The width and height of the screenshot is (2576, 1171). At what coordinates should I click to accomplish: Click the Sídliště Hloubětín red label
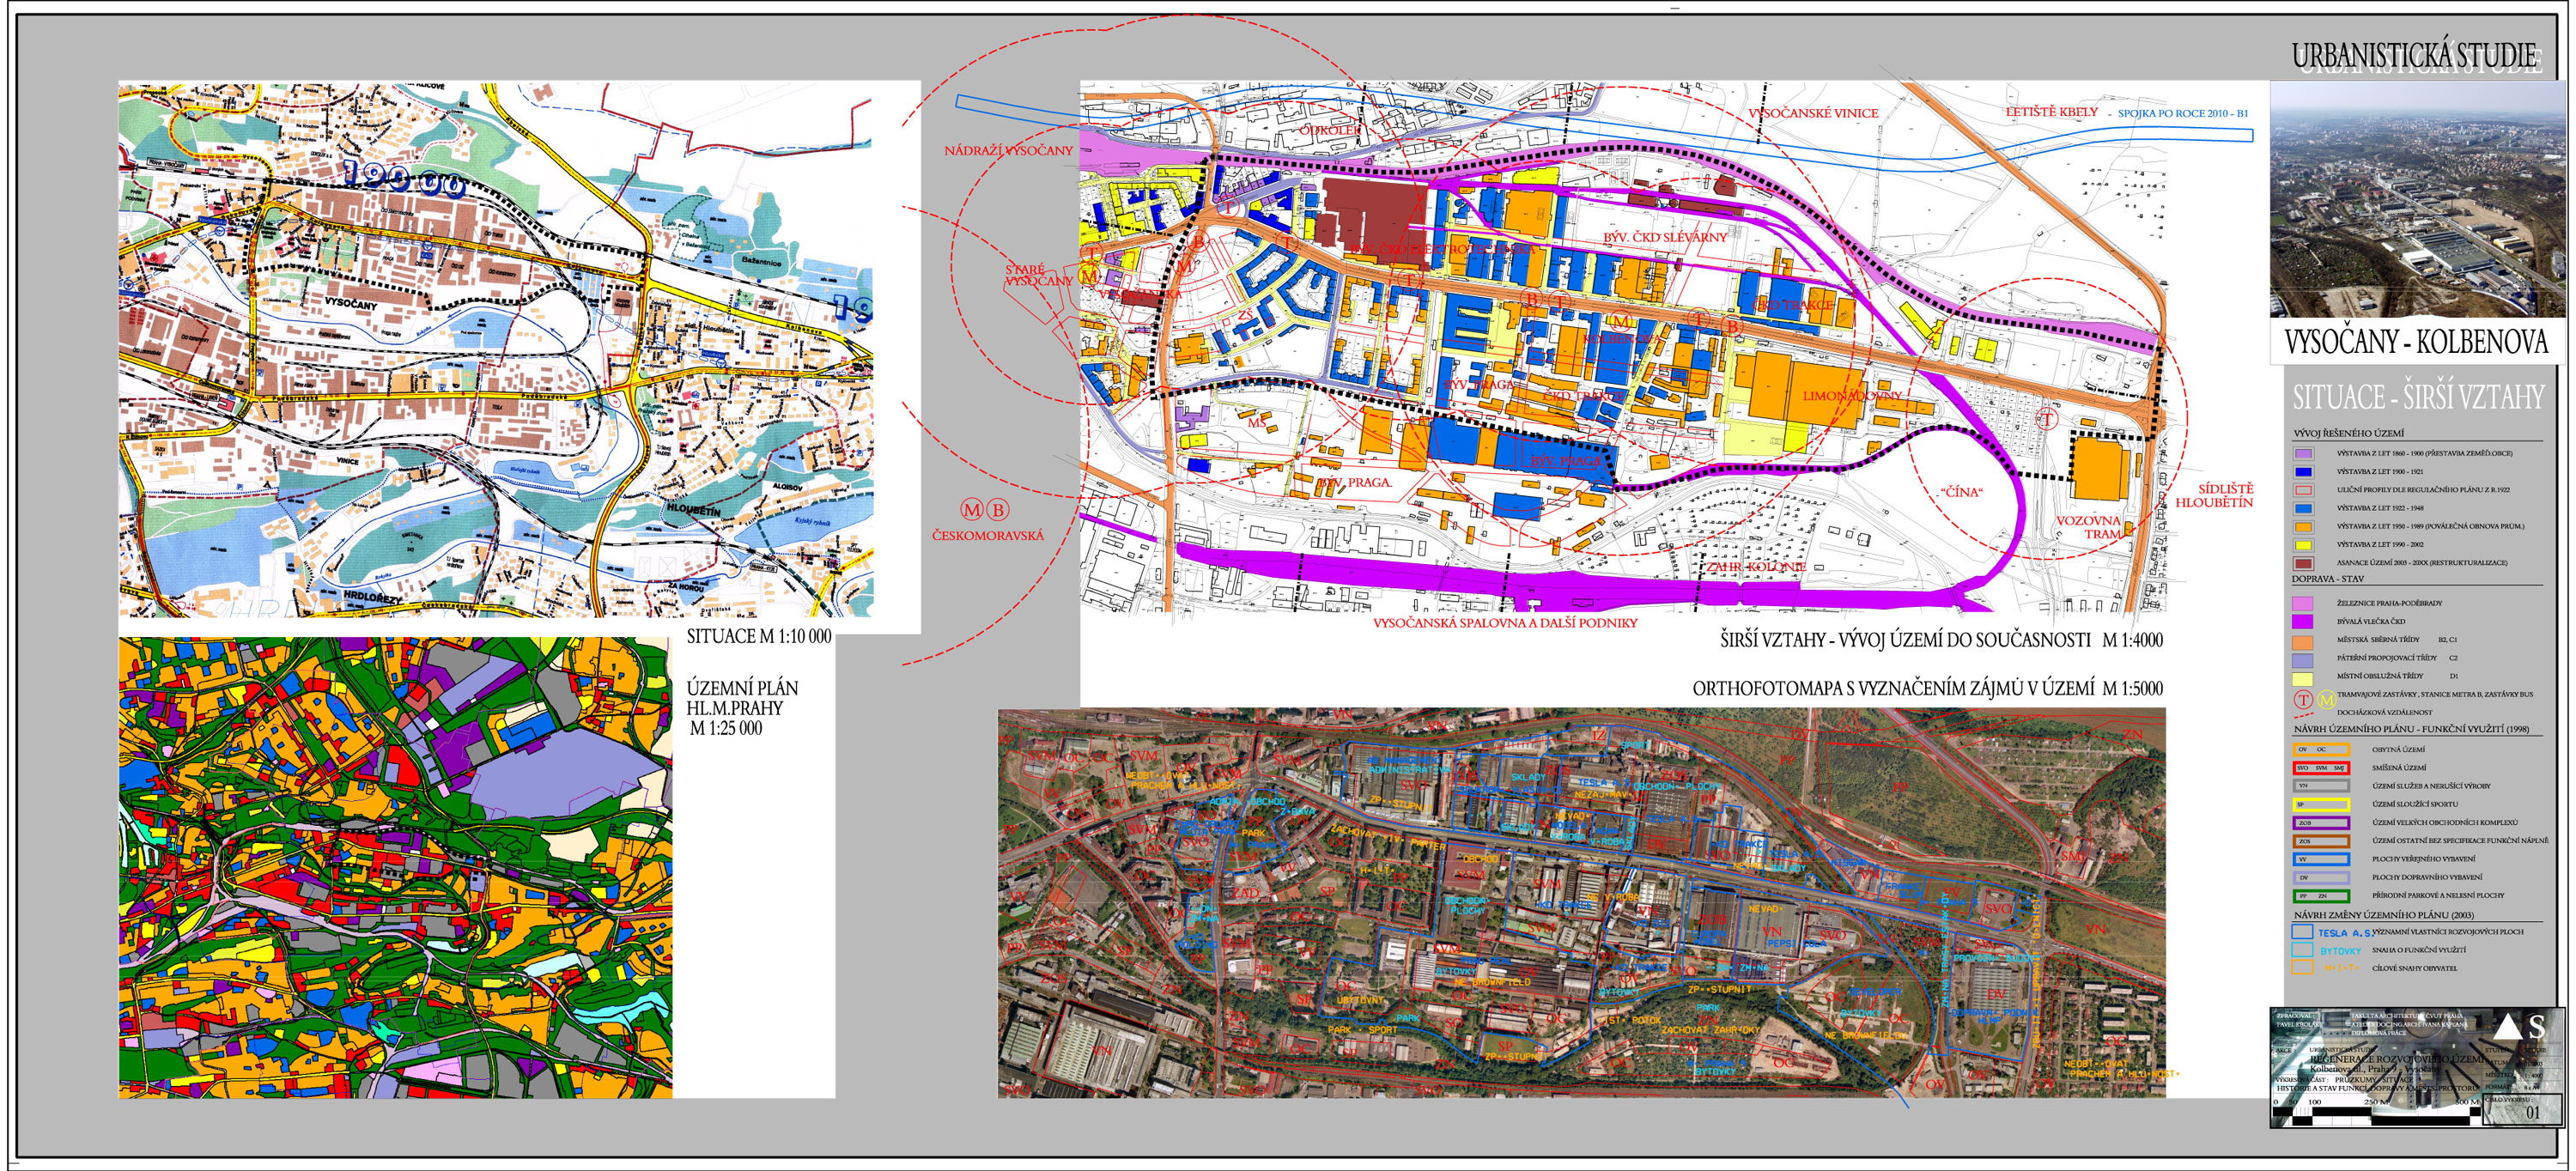point(2214,496)
